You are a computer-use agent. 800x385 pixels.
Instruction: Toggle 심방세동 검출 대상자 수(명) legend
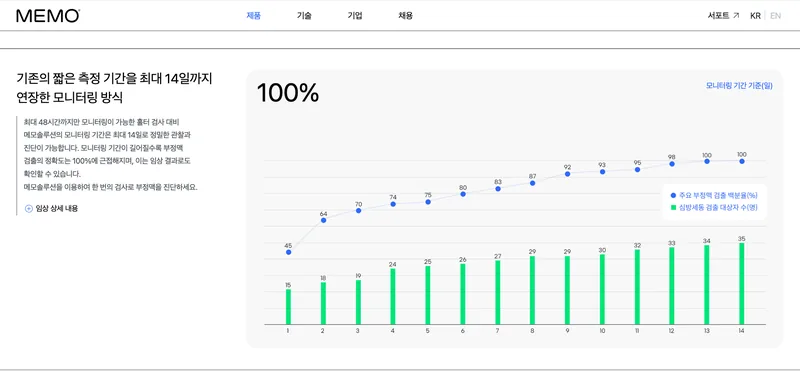pyautogui.click(x=714, y=208)
